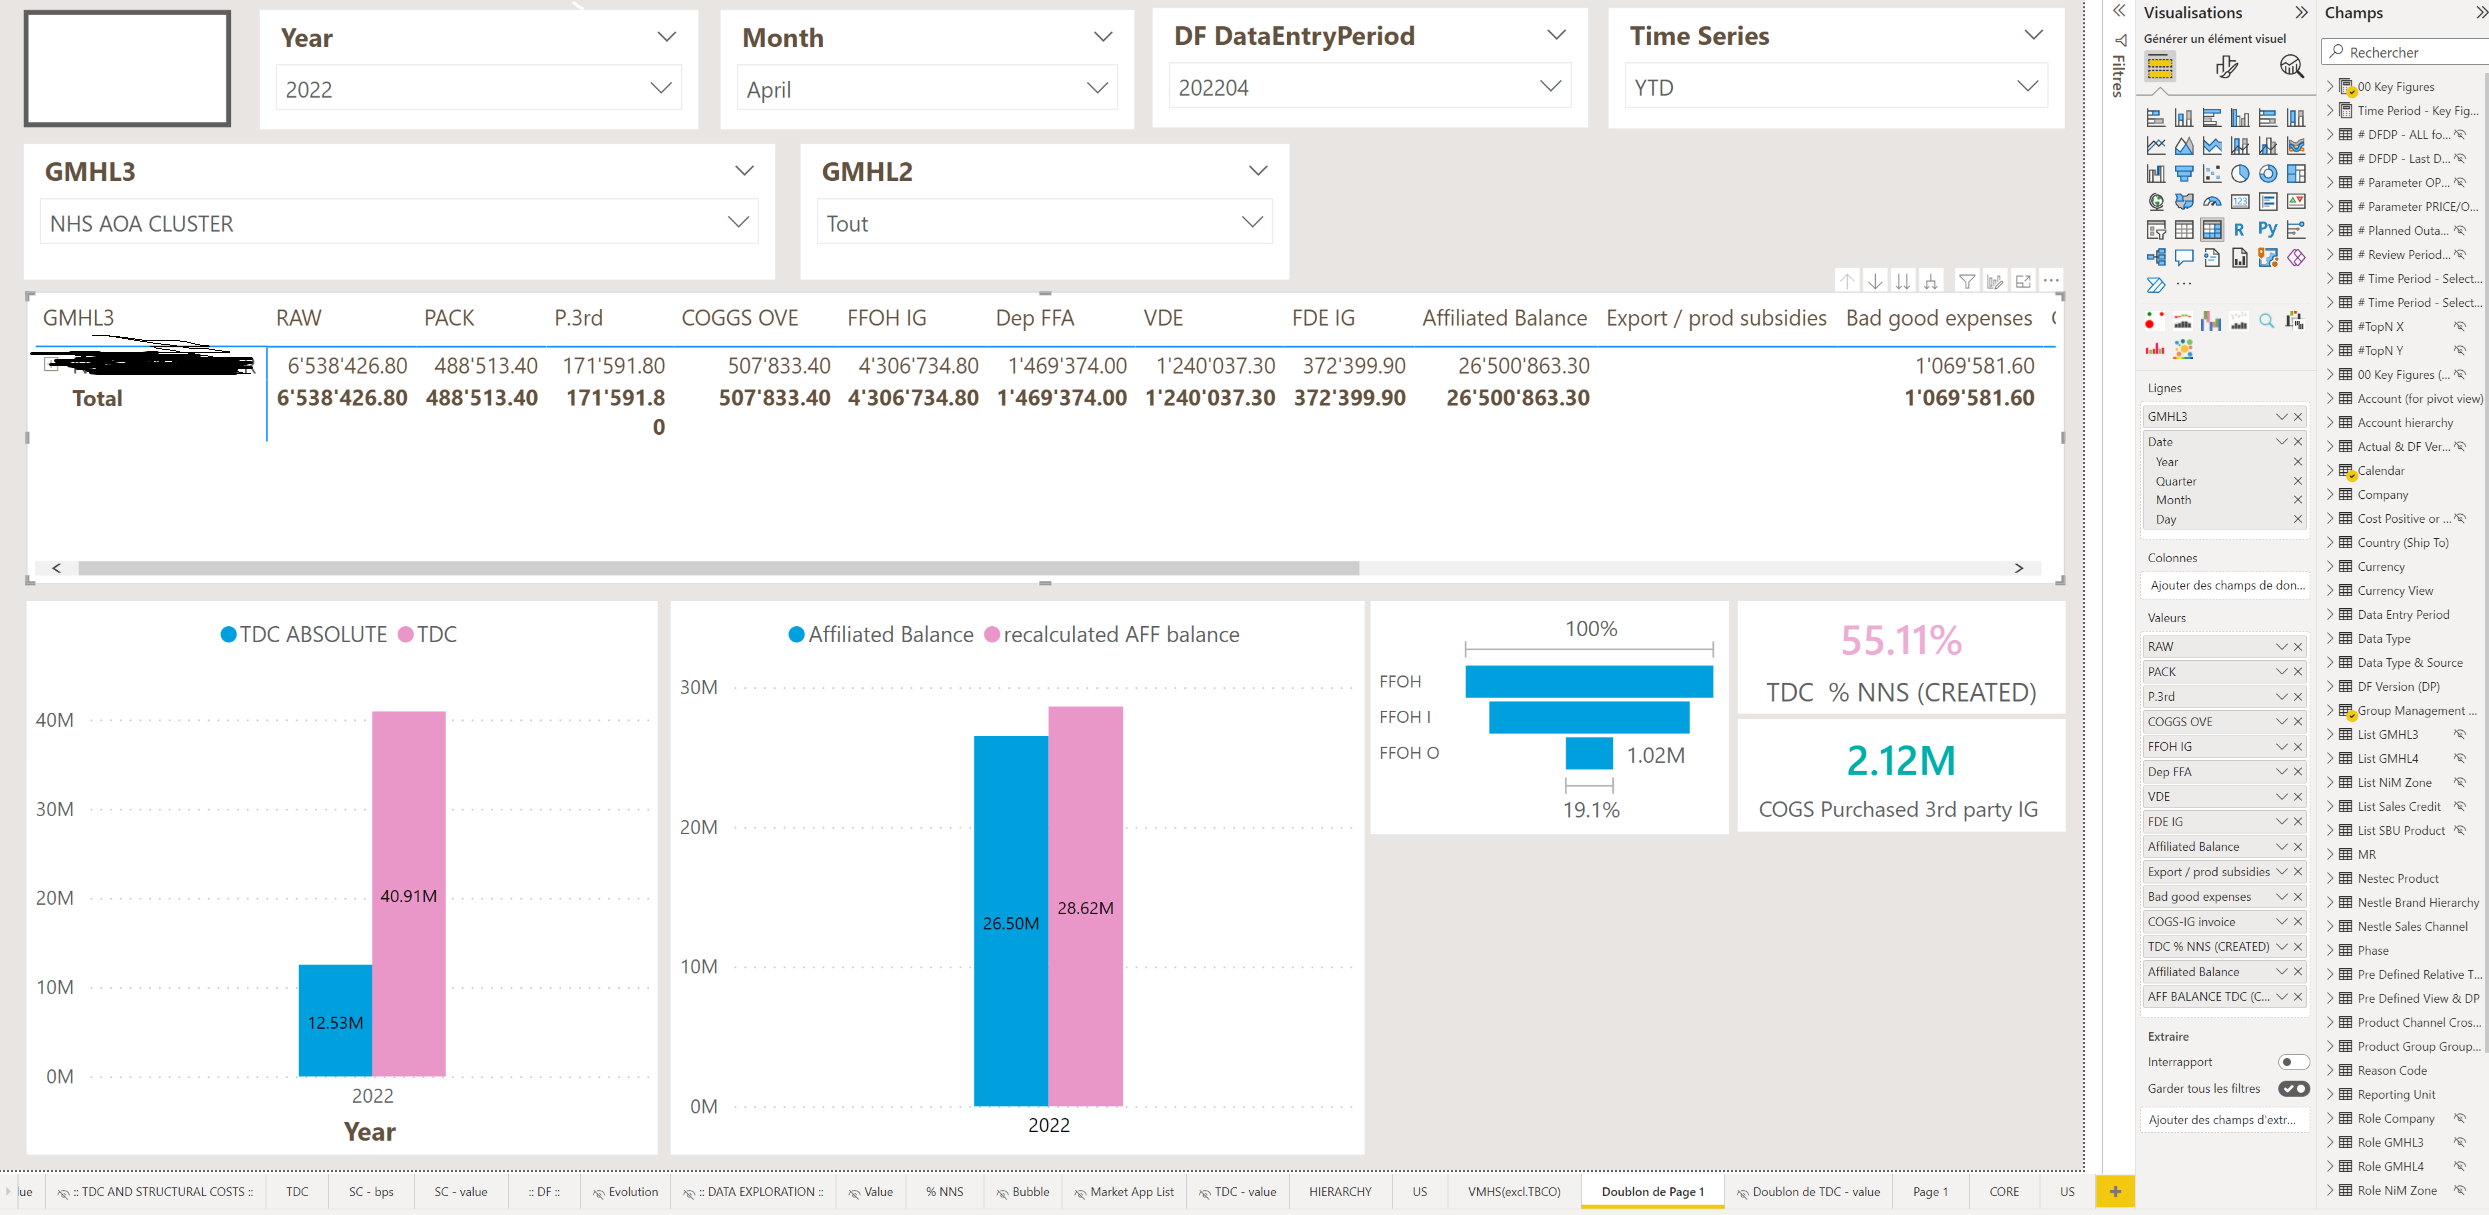The height and width of the screenshot is (1215, 2489).
Task: Select the globe map visualization icon
Action: click(x=2156, y=202)
